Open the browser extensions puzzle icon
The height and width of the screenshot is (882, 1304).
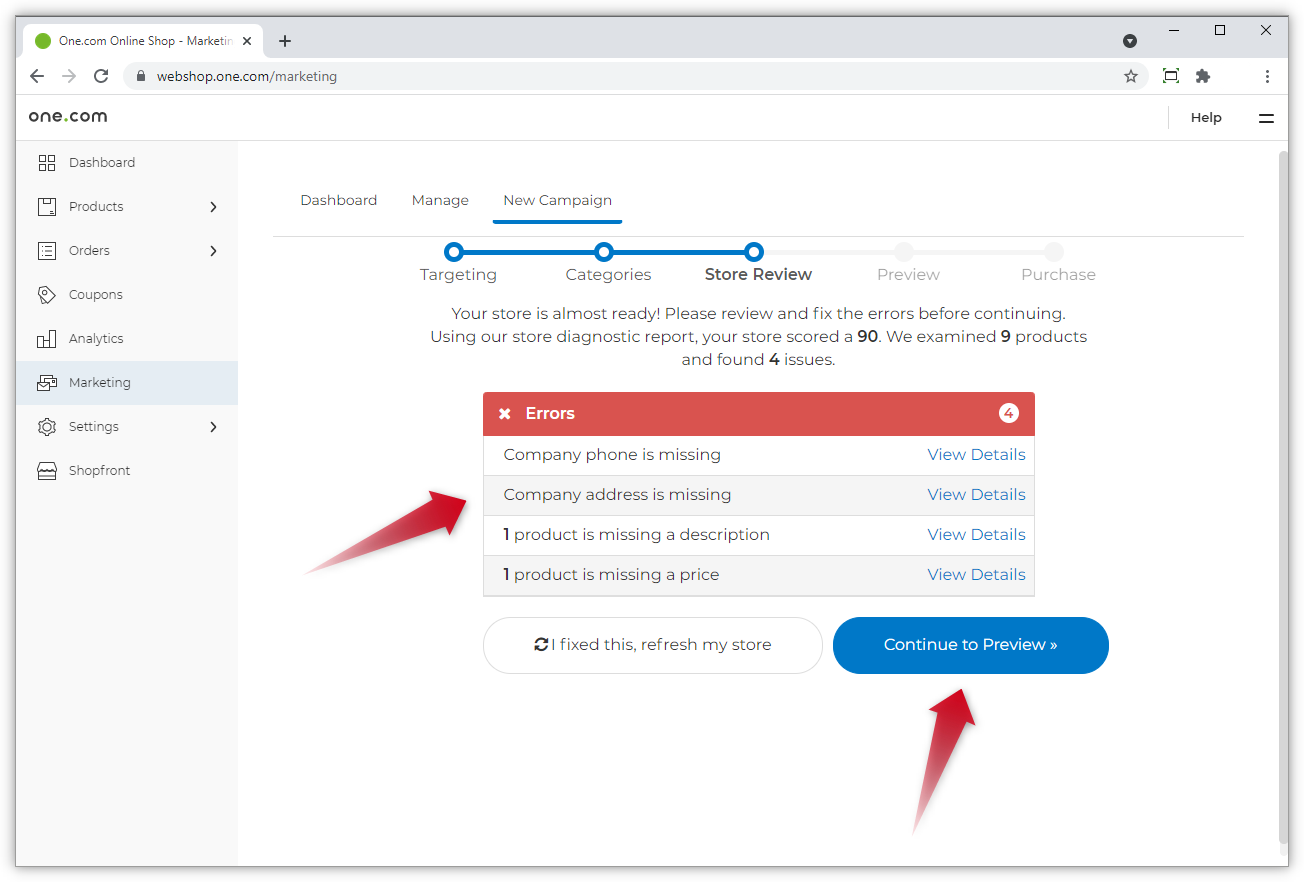coord(1203,76)
